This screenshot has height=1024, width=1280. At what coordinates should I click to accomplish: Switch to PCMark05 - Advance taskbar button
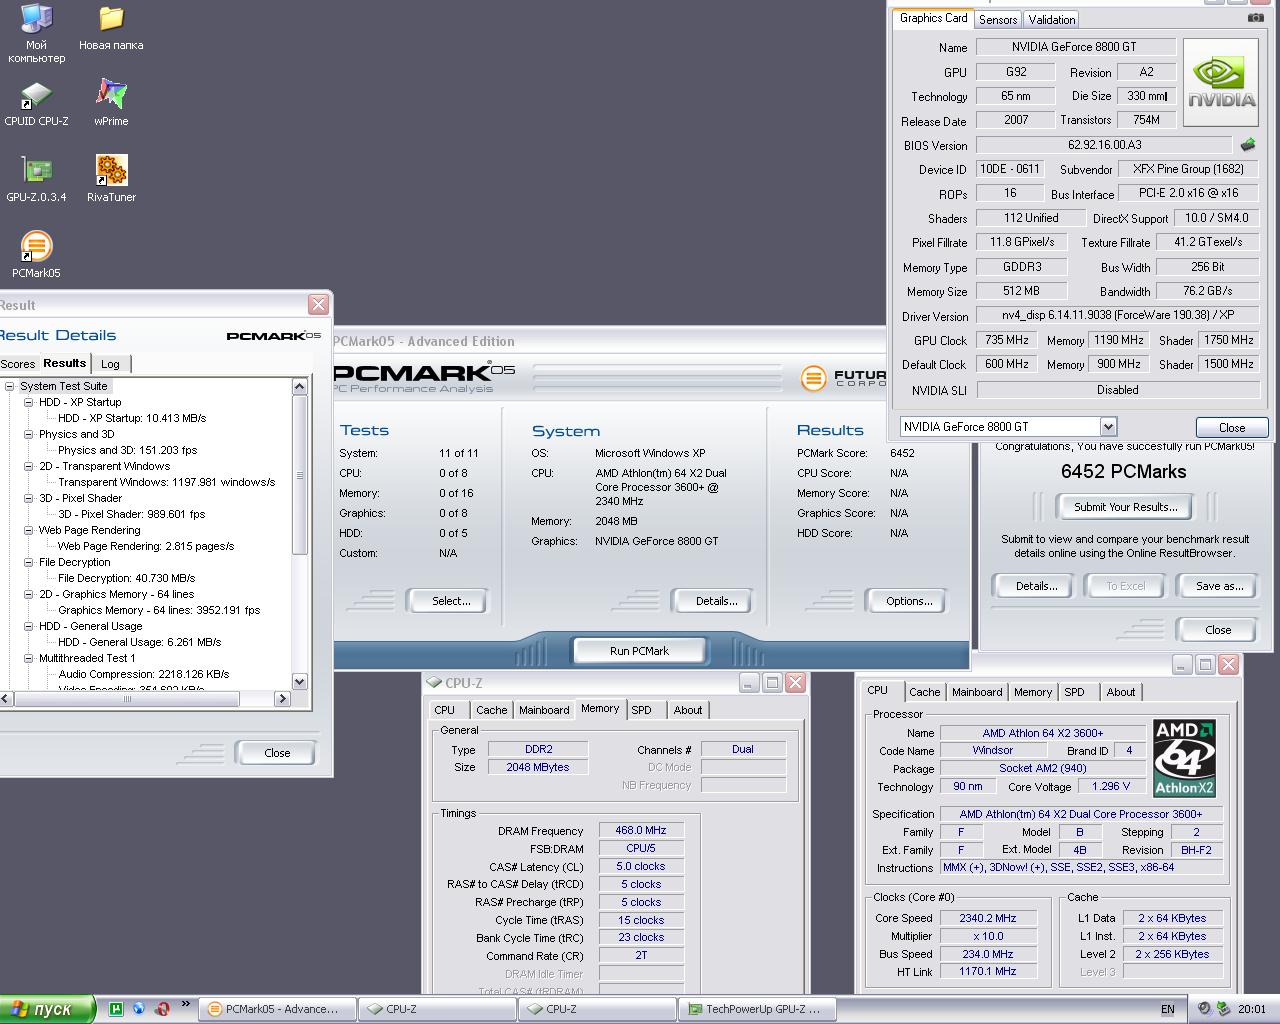pyautogui.click(x=277, y=1009)
